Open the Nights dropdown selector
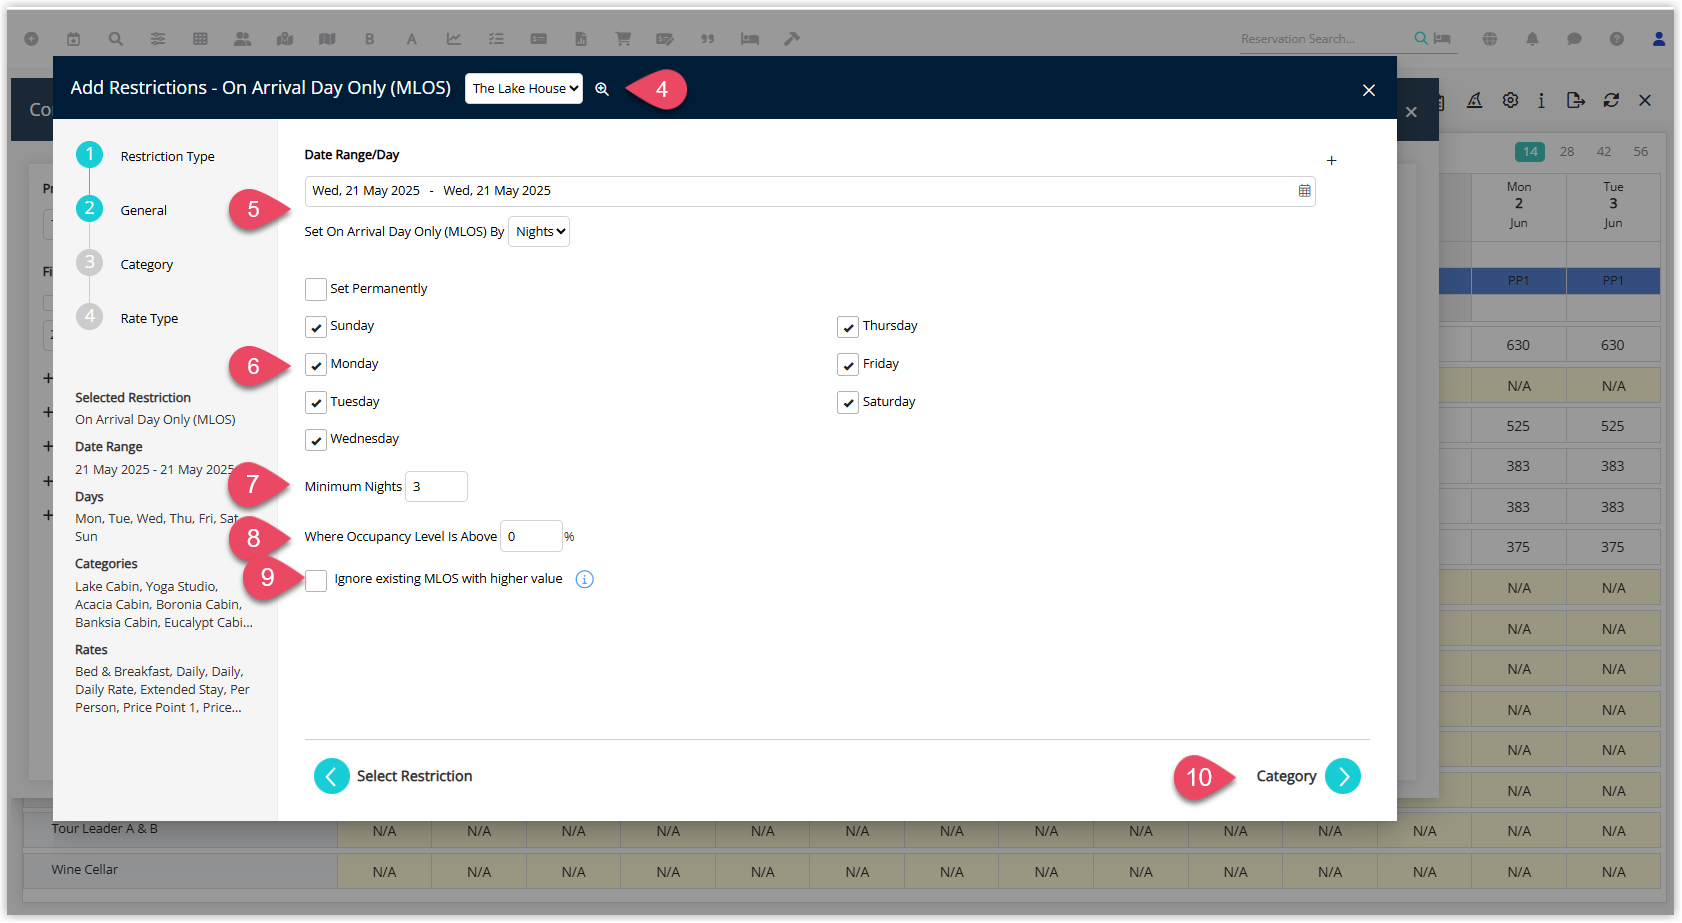 (x=539, y=231)
